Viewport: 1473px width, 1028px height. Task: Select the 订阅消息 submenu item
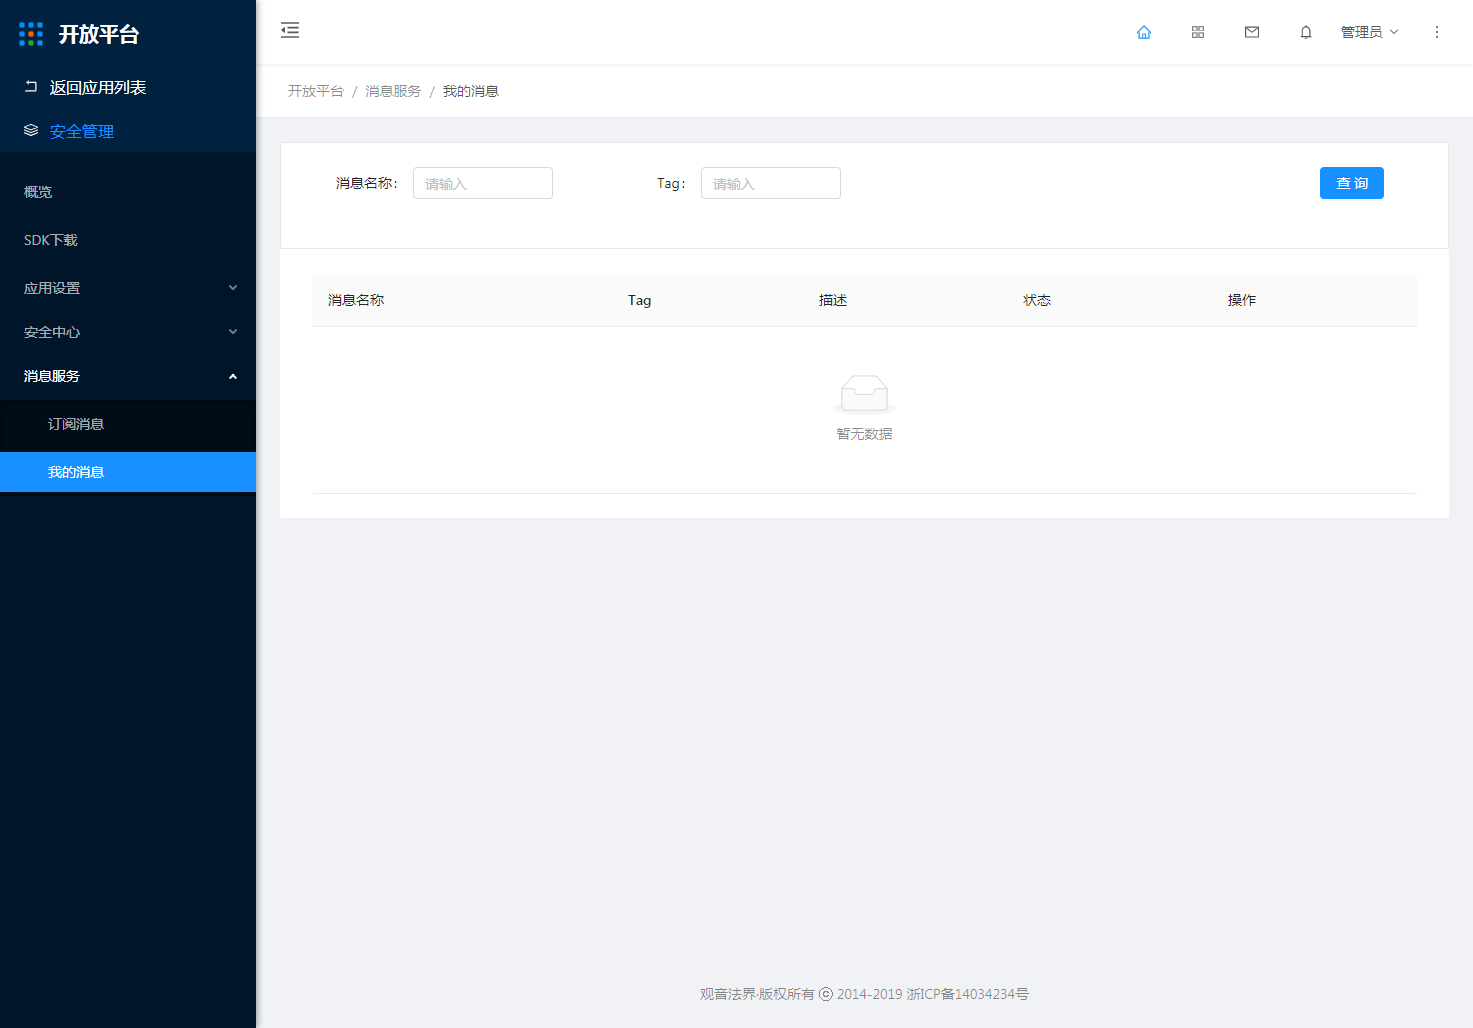128,424
